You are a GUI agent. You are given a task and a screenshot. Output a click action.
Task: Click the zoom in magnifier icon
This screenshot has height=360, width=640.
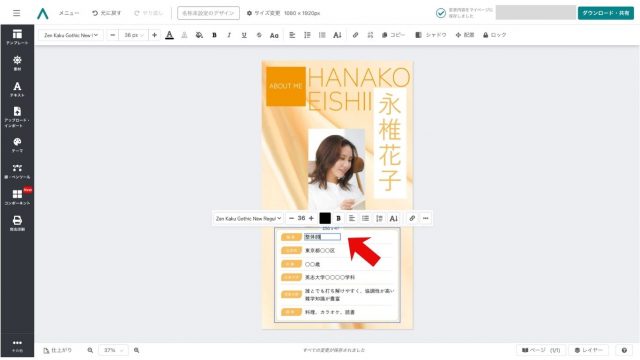click(x=137, y=350)
